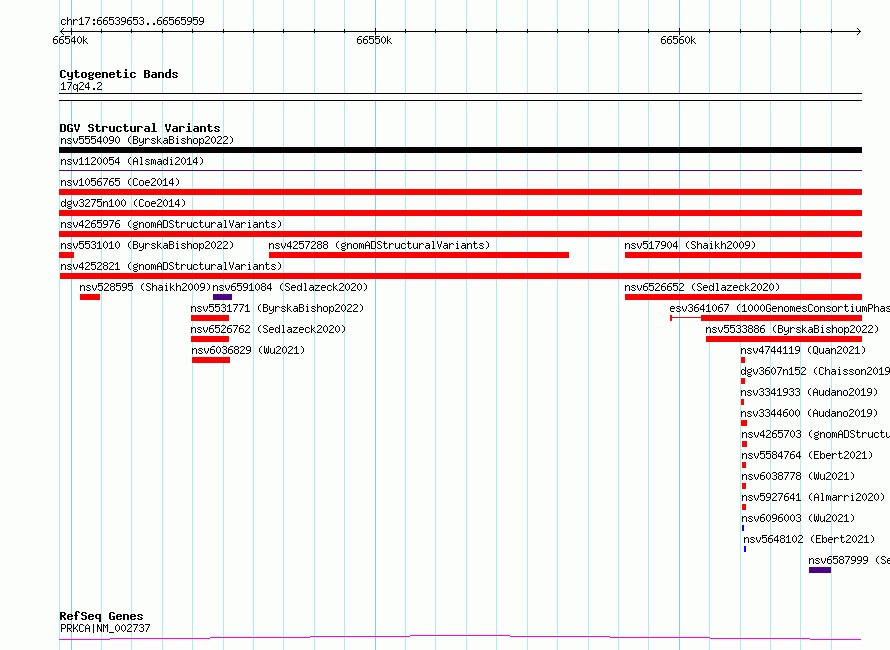Click the nsv1056765 (Coe2014) label
The width and height of the screenshot is (890, 650).
pos(120,182)
